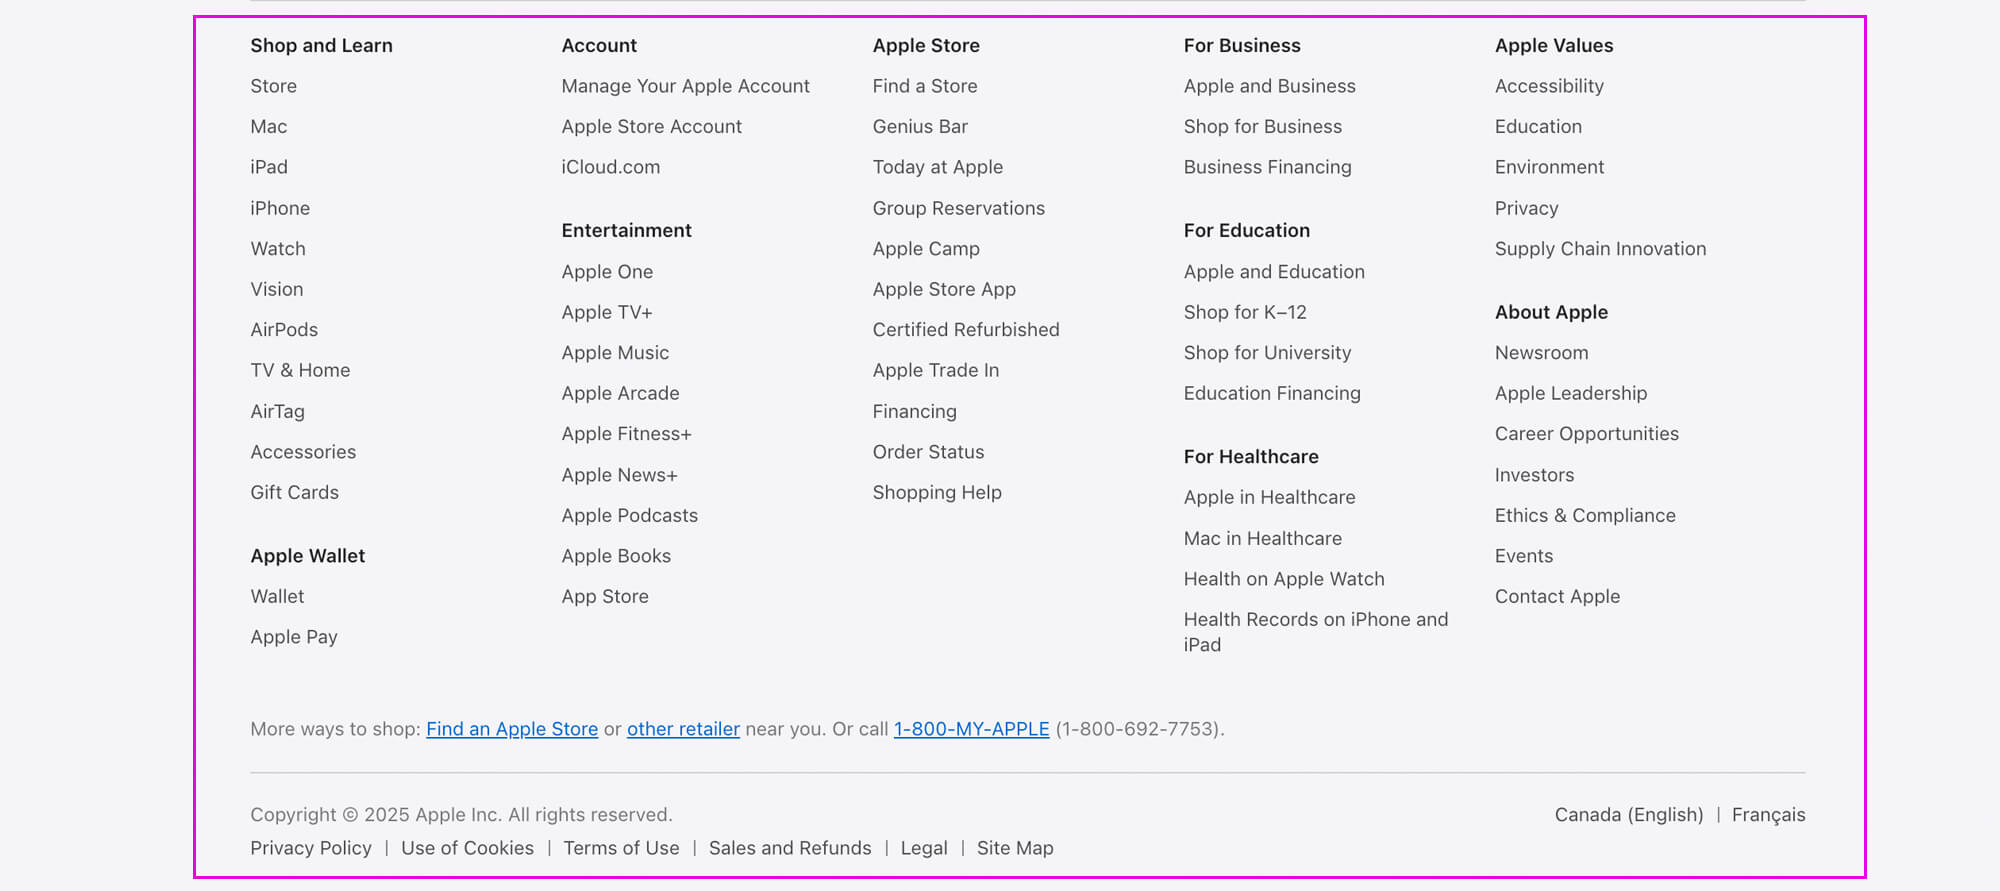This screenshot has width=2000, height=891.
Task: Select the Business Financing link
Action: click(1267, 167)
